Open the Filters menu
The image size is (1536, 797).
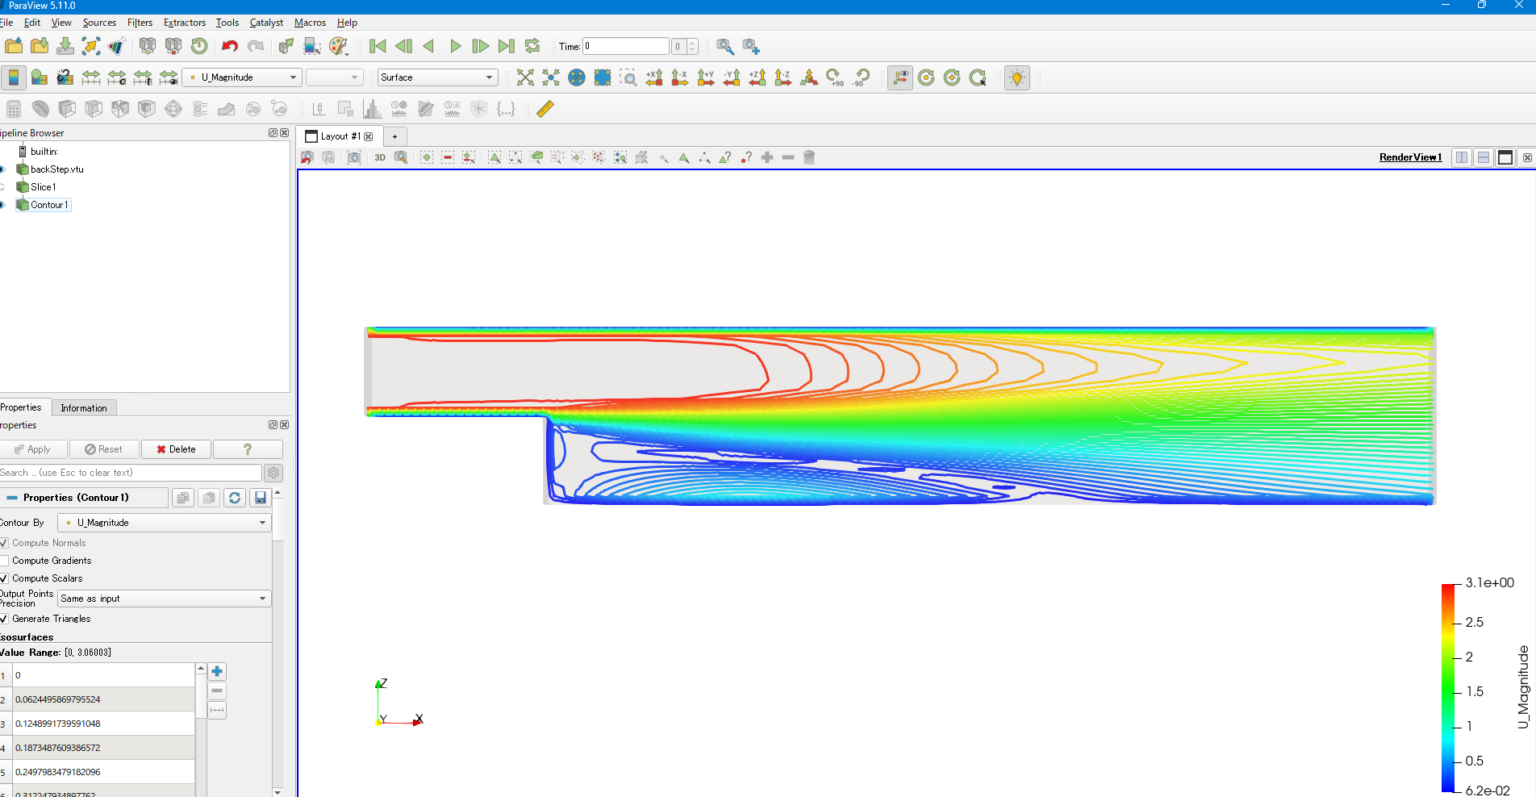(139, 22)
